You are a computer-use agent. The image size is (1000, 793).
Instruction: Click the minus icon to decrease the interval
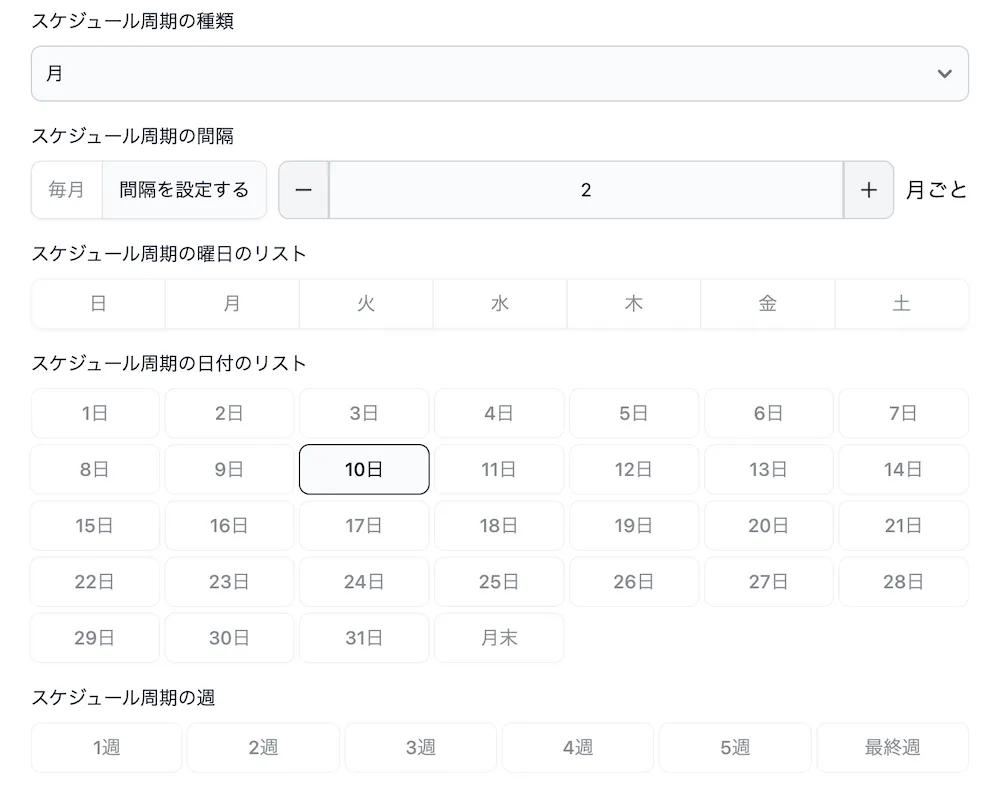tap(303, 190)
